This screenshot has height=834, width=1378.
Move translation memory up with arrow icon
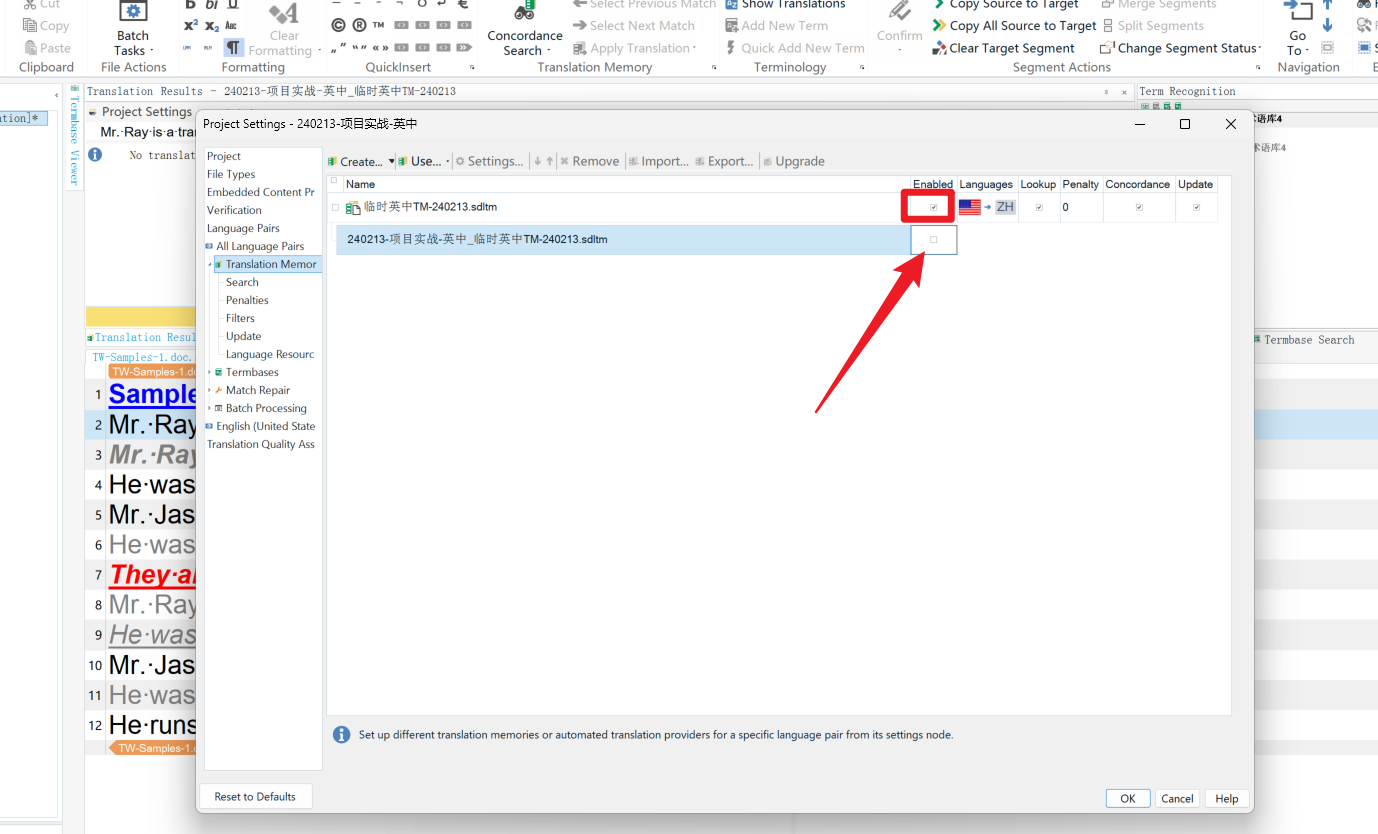pos(549,161)
